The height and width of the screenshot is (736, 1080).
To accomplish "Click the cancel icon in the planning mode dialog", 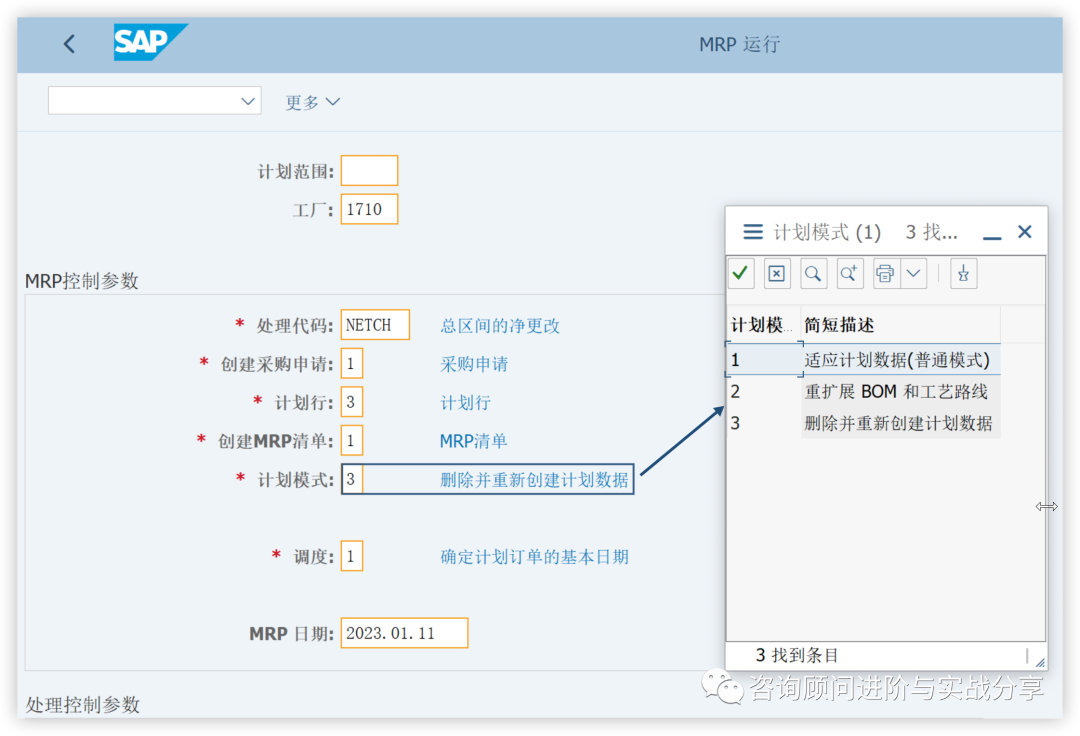I will tap(777, 273).
